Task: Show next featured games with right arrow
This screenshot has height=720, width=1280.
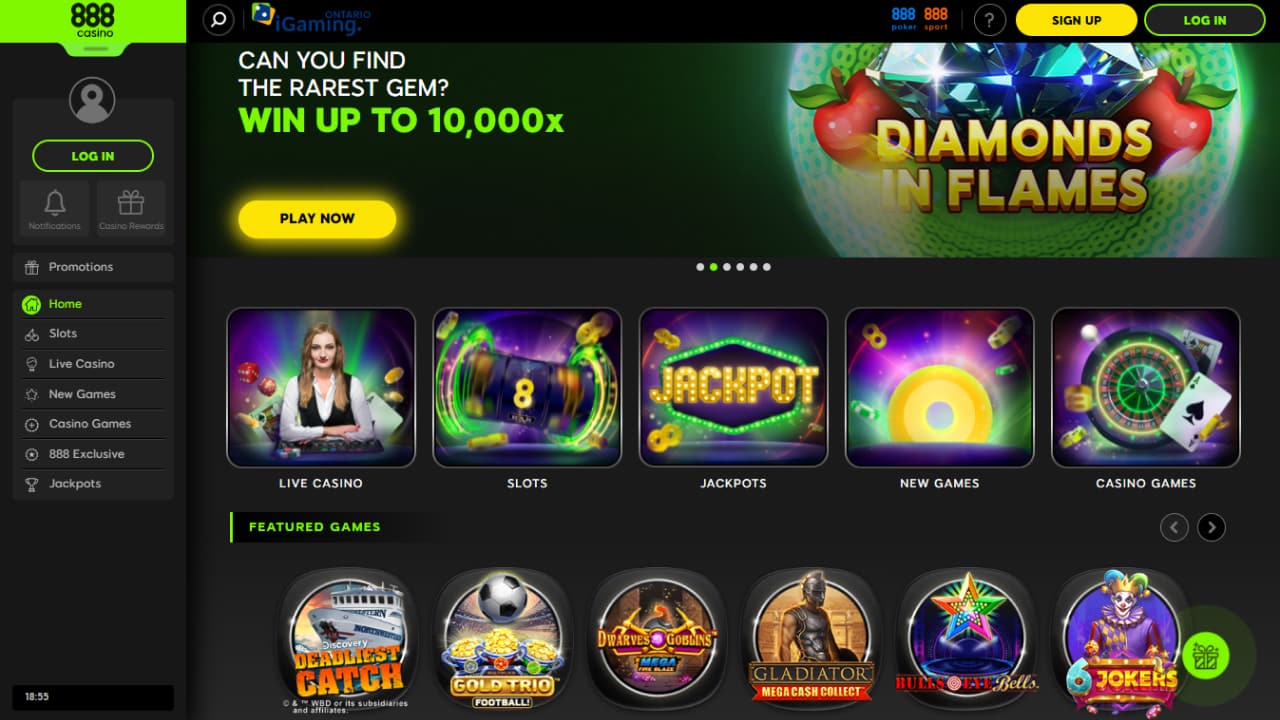Action: pyautogui.click(x=1211, y=527)
